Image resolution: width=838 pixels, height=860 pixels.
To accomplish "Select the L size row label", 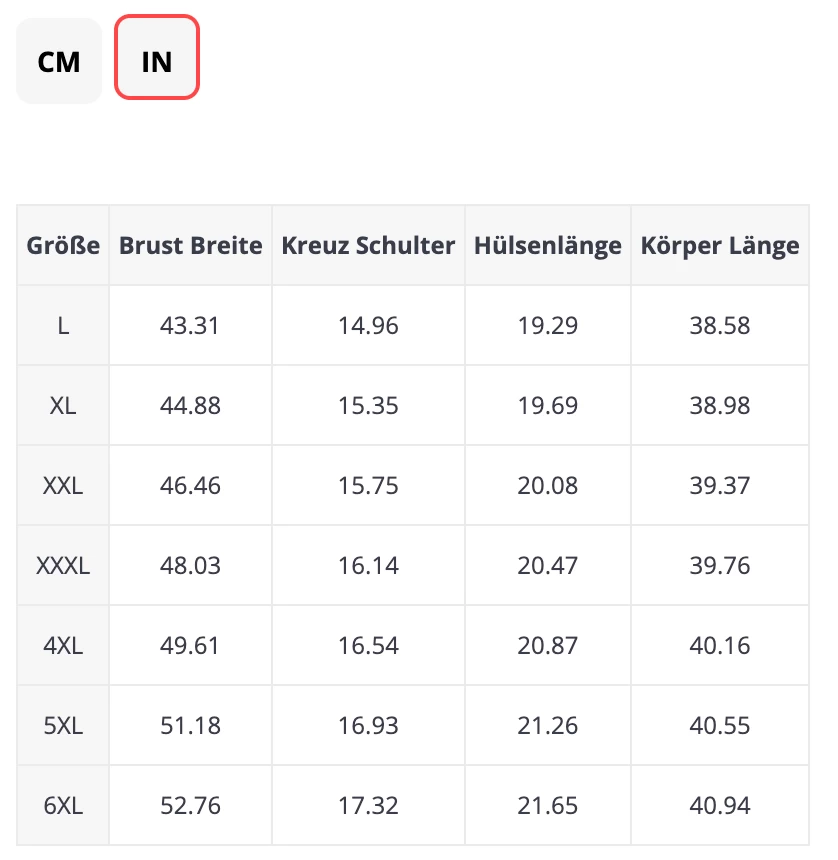I will pyautogui.click(x=63, y=326).
